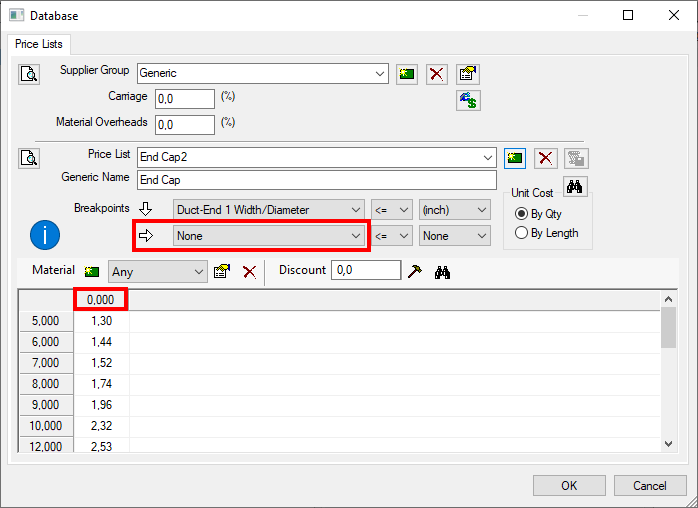The height and width of the screenshot is (508, 698).
Task: Select the 2,32 price cell
Action: click(x=101, y=426)
